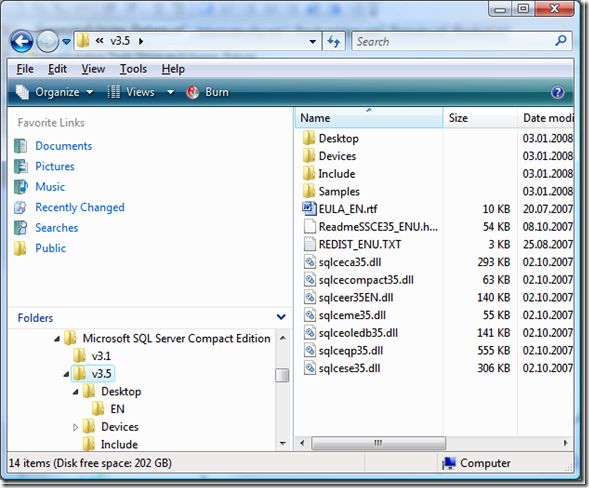The width and height of the screenshot is (589, 488).
Task: Sort by the Date modified column header
Action: [546, 118]
